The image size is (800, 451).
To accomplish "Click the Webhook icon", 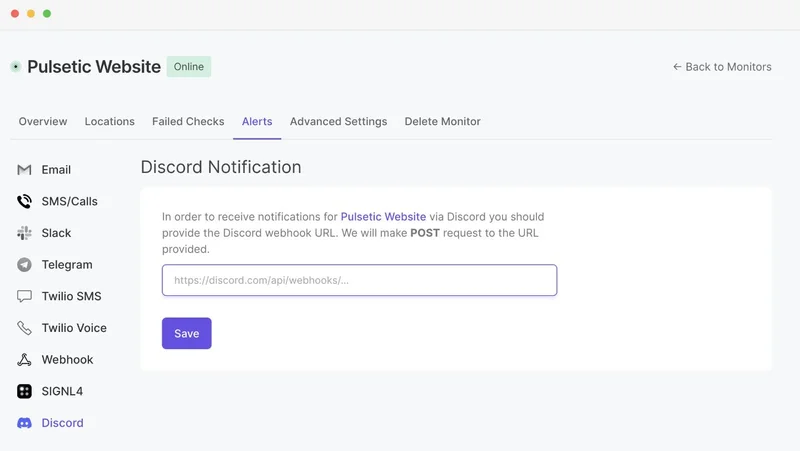I will [24, 360].
